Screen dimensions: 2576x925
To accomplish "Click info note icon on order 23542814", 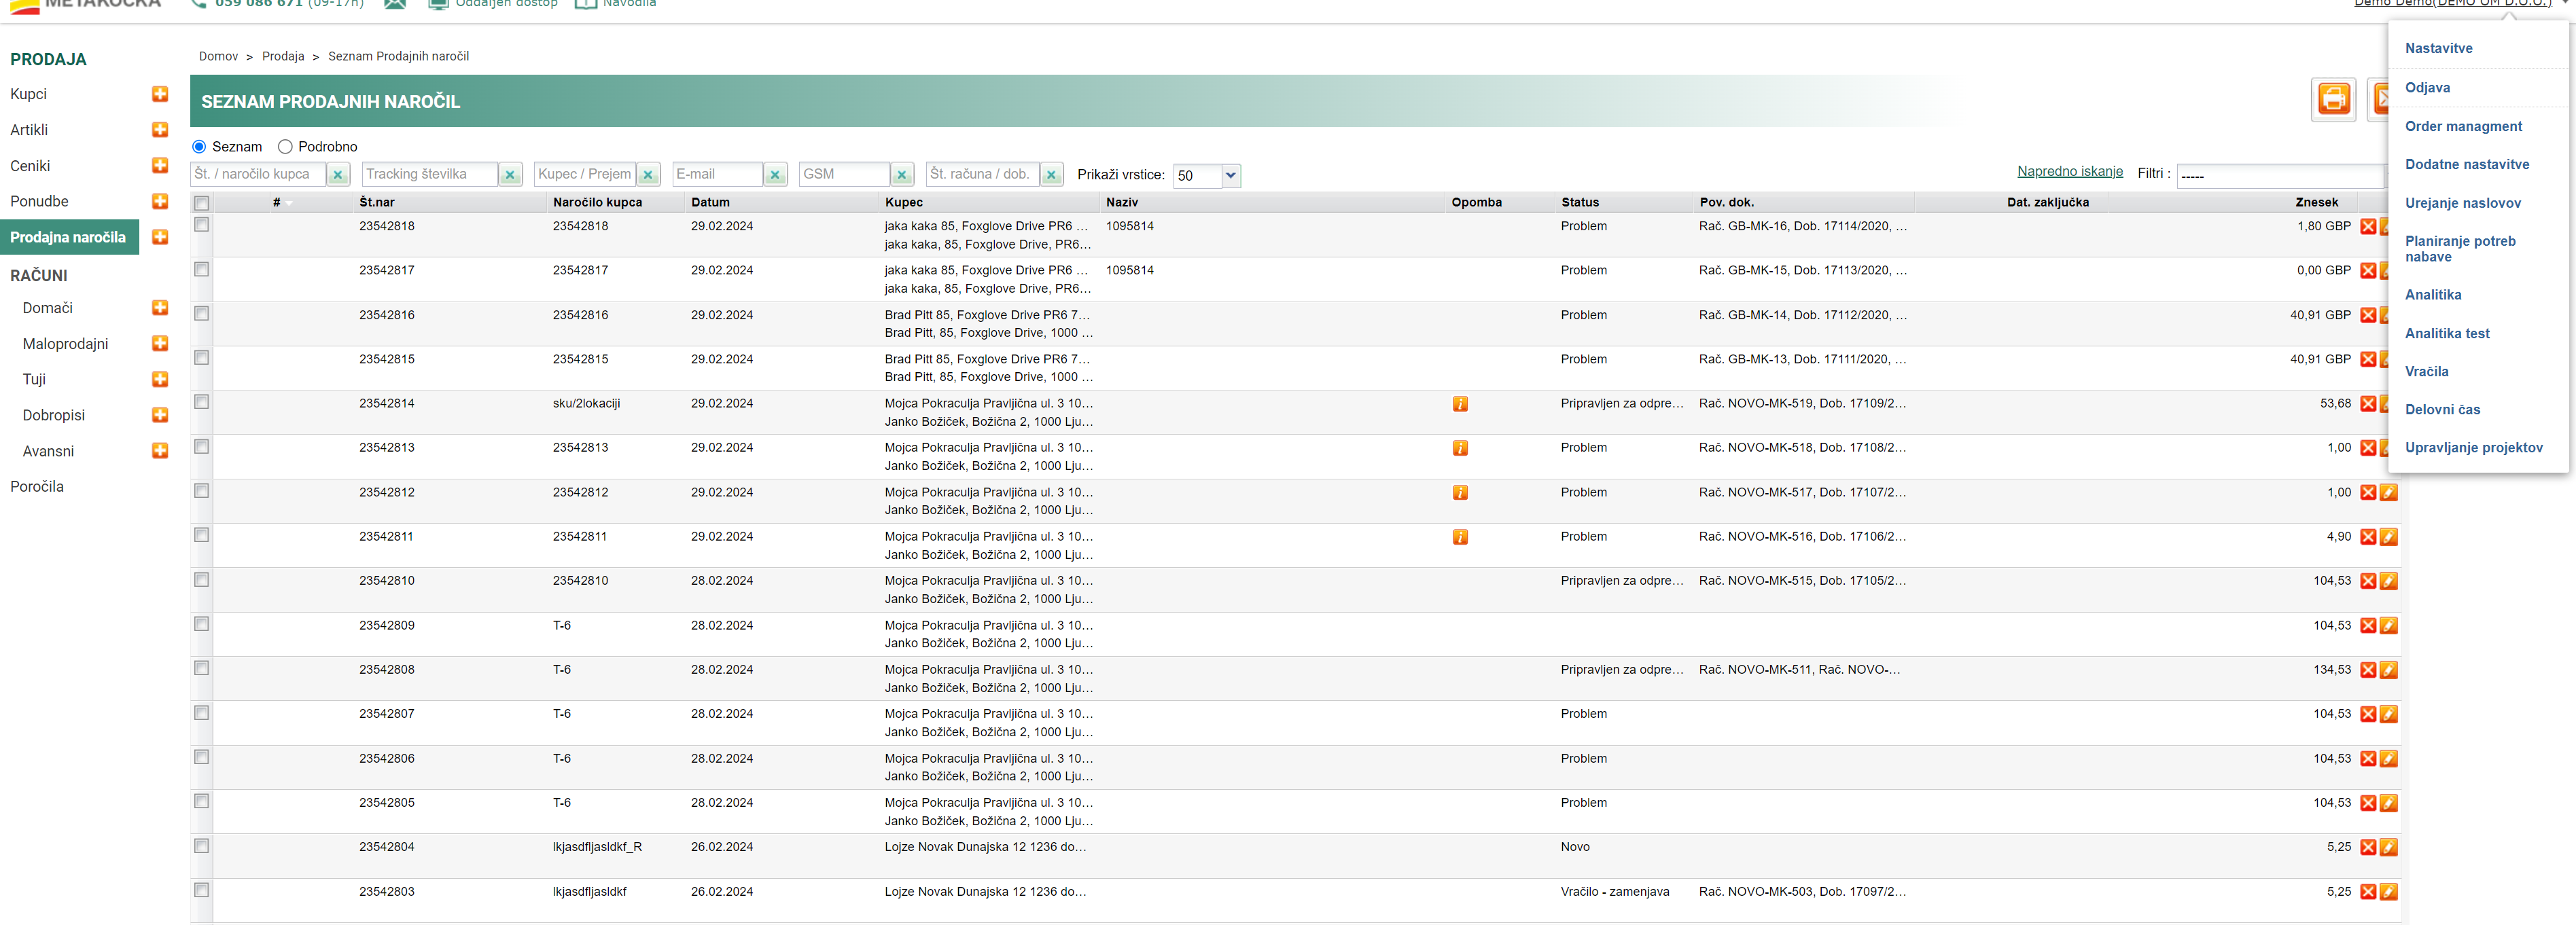I will (1460, 404).
